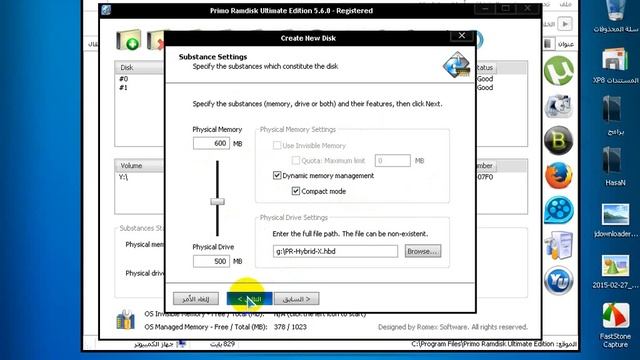640x360 pixels.
Task: Click the Browse... button
Action: 423,251
